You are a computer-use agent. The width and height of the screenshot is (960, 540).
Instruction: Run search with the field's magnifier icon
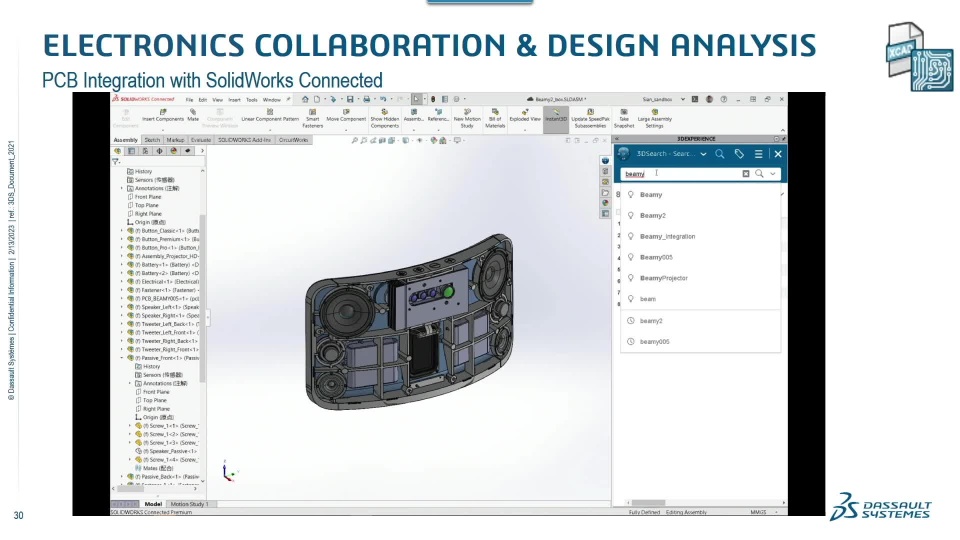[759, 174]
